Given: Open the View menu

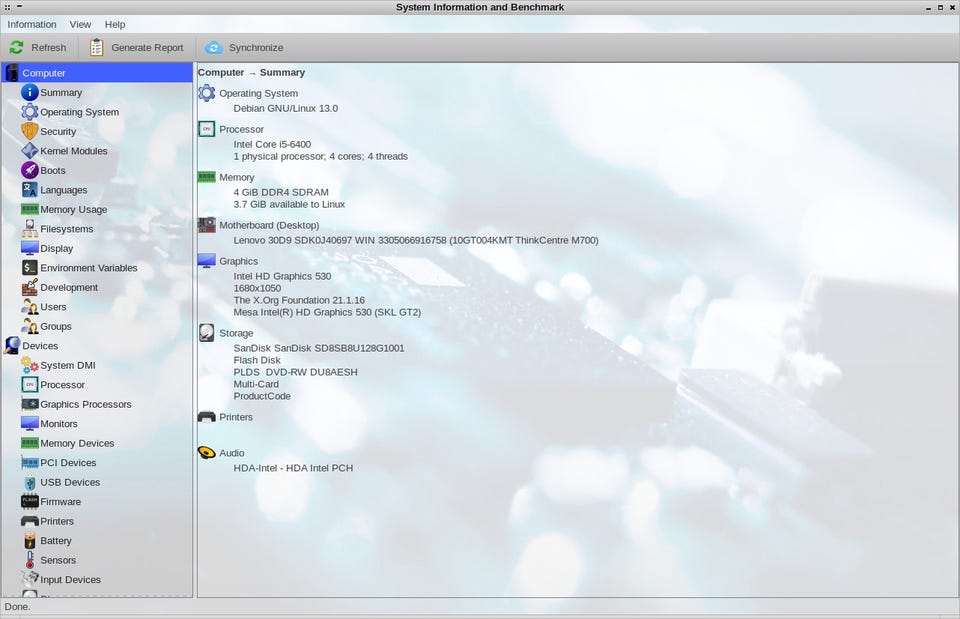Looking at the screenshot, I should pos(80,24).
